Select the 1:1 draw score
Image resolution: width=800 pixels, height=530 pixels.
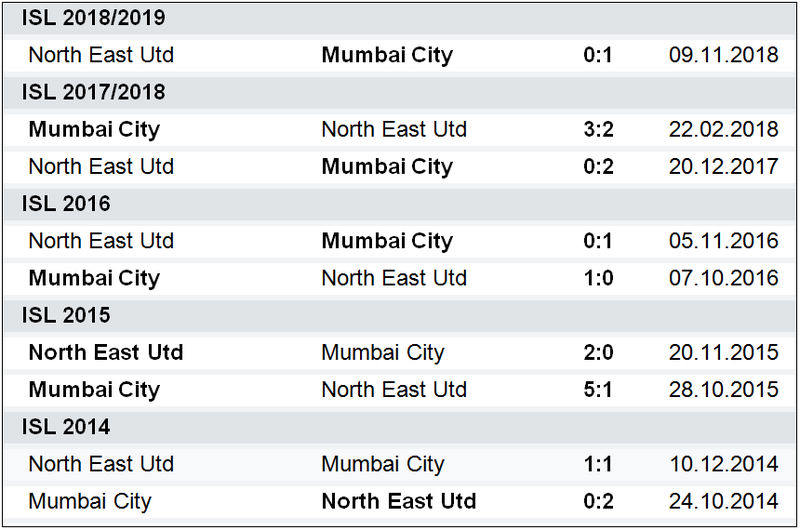point(598,464)
